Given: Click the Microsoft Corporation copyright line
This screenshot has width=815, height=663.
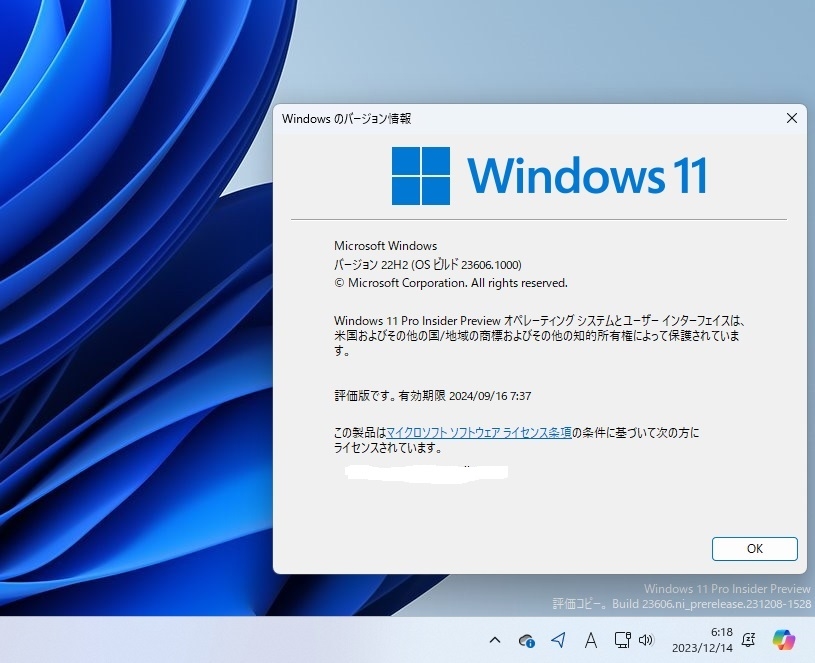Looking at the screenshot, I should click(451, 283).
